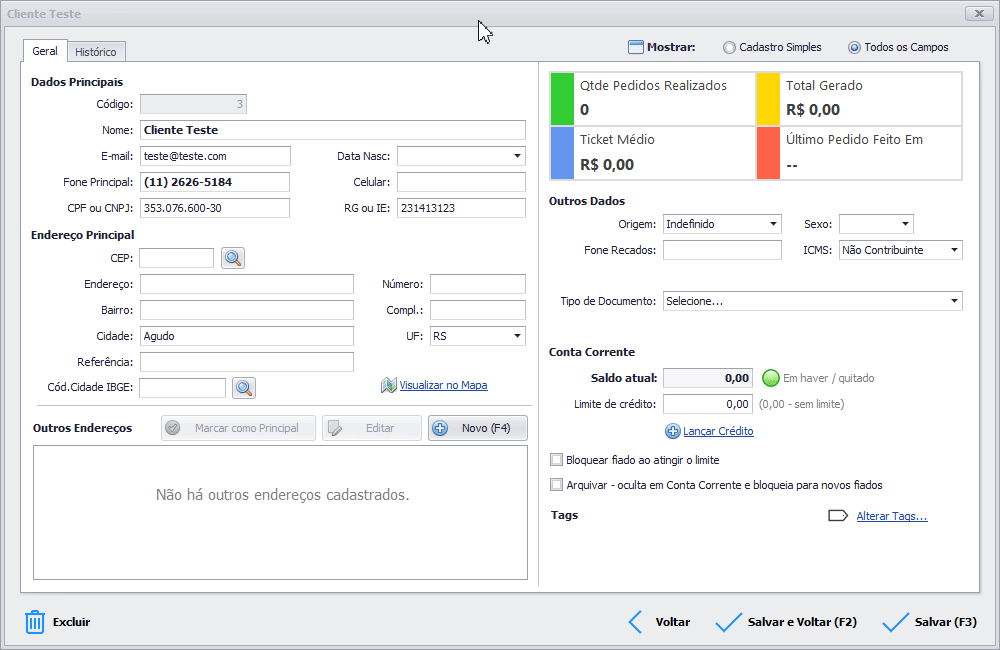Click the plus icon for Lançar Crédito
Viewport: 1000px width, 650px height.
pos(673,431)
